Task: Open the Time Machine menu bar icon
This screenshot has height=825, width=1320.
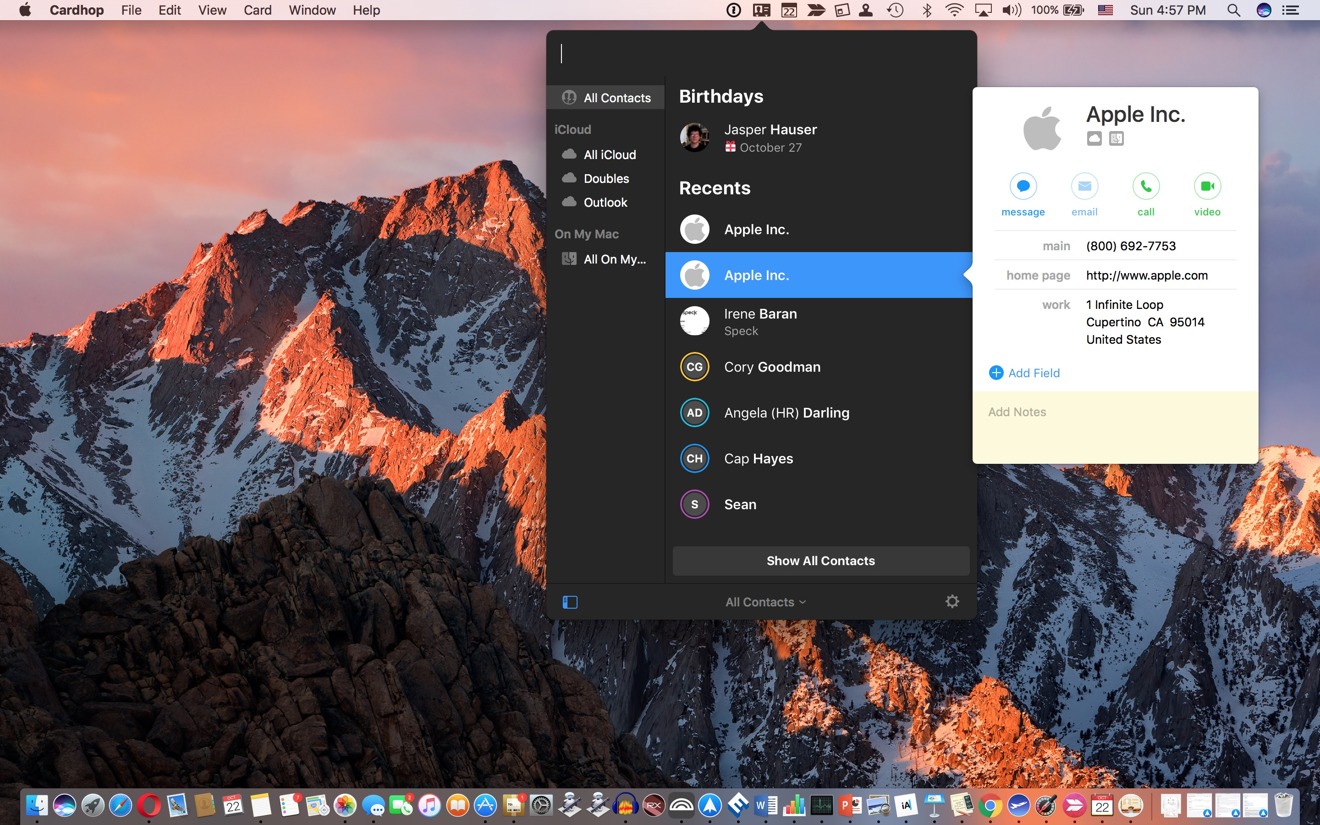Action: 895,10
